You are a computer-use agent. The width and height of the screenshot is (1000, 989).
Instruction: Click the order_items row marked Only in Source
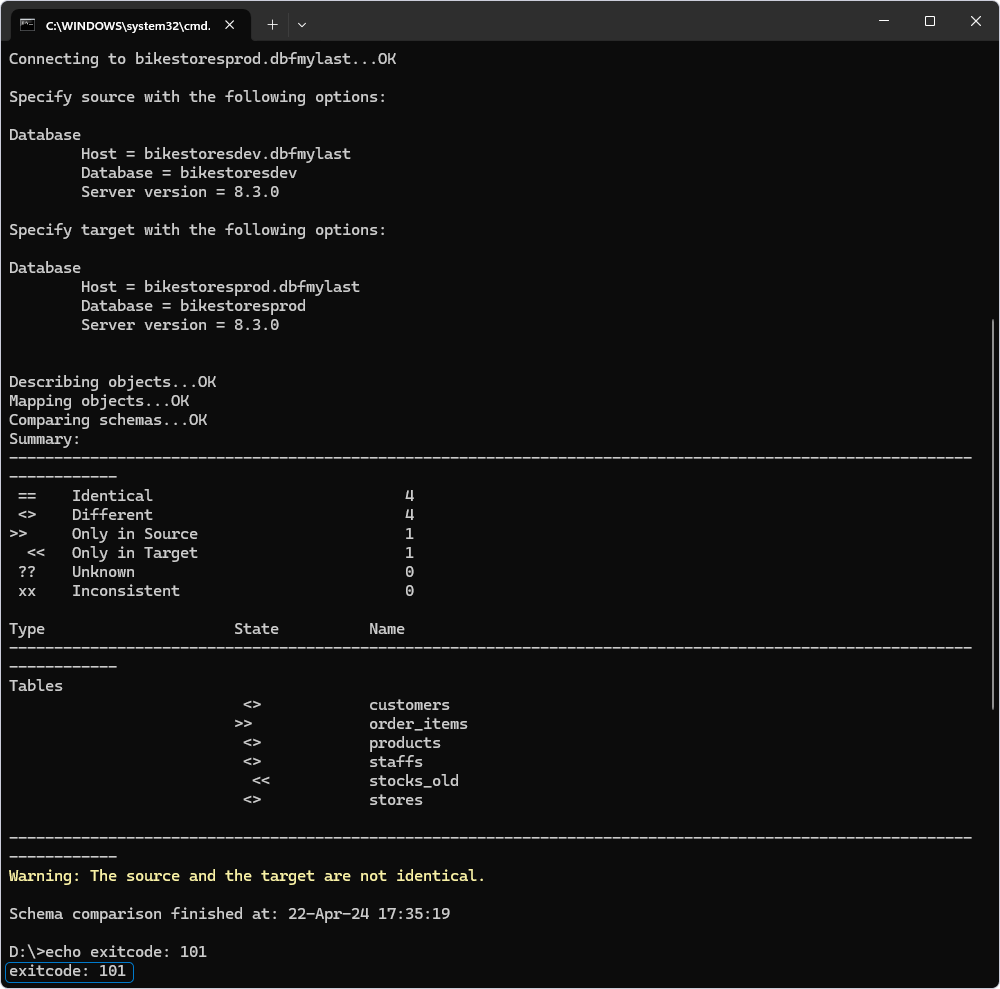418,723
